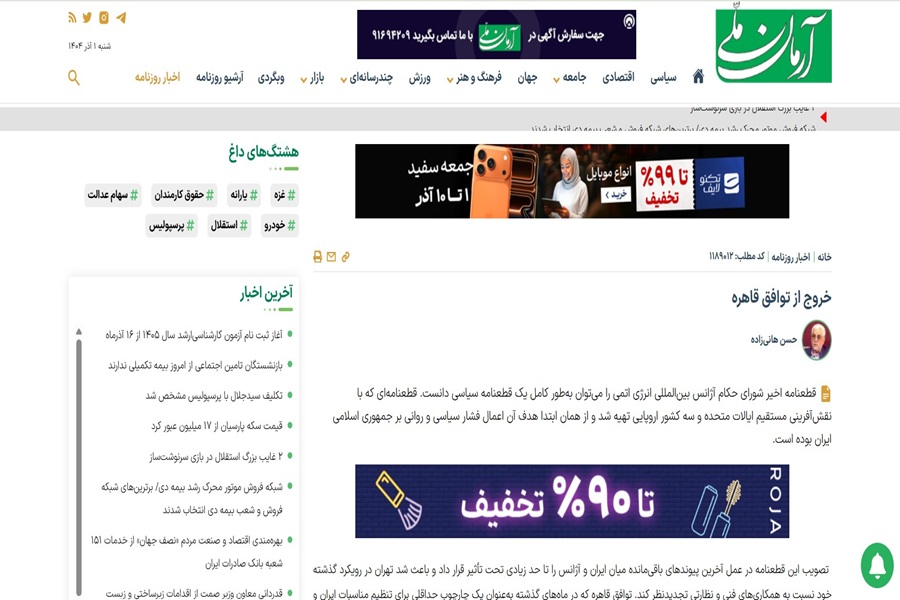Email the article via envelope icon
This screenshot has width=900, height=600.
[x=332, y=257]
